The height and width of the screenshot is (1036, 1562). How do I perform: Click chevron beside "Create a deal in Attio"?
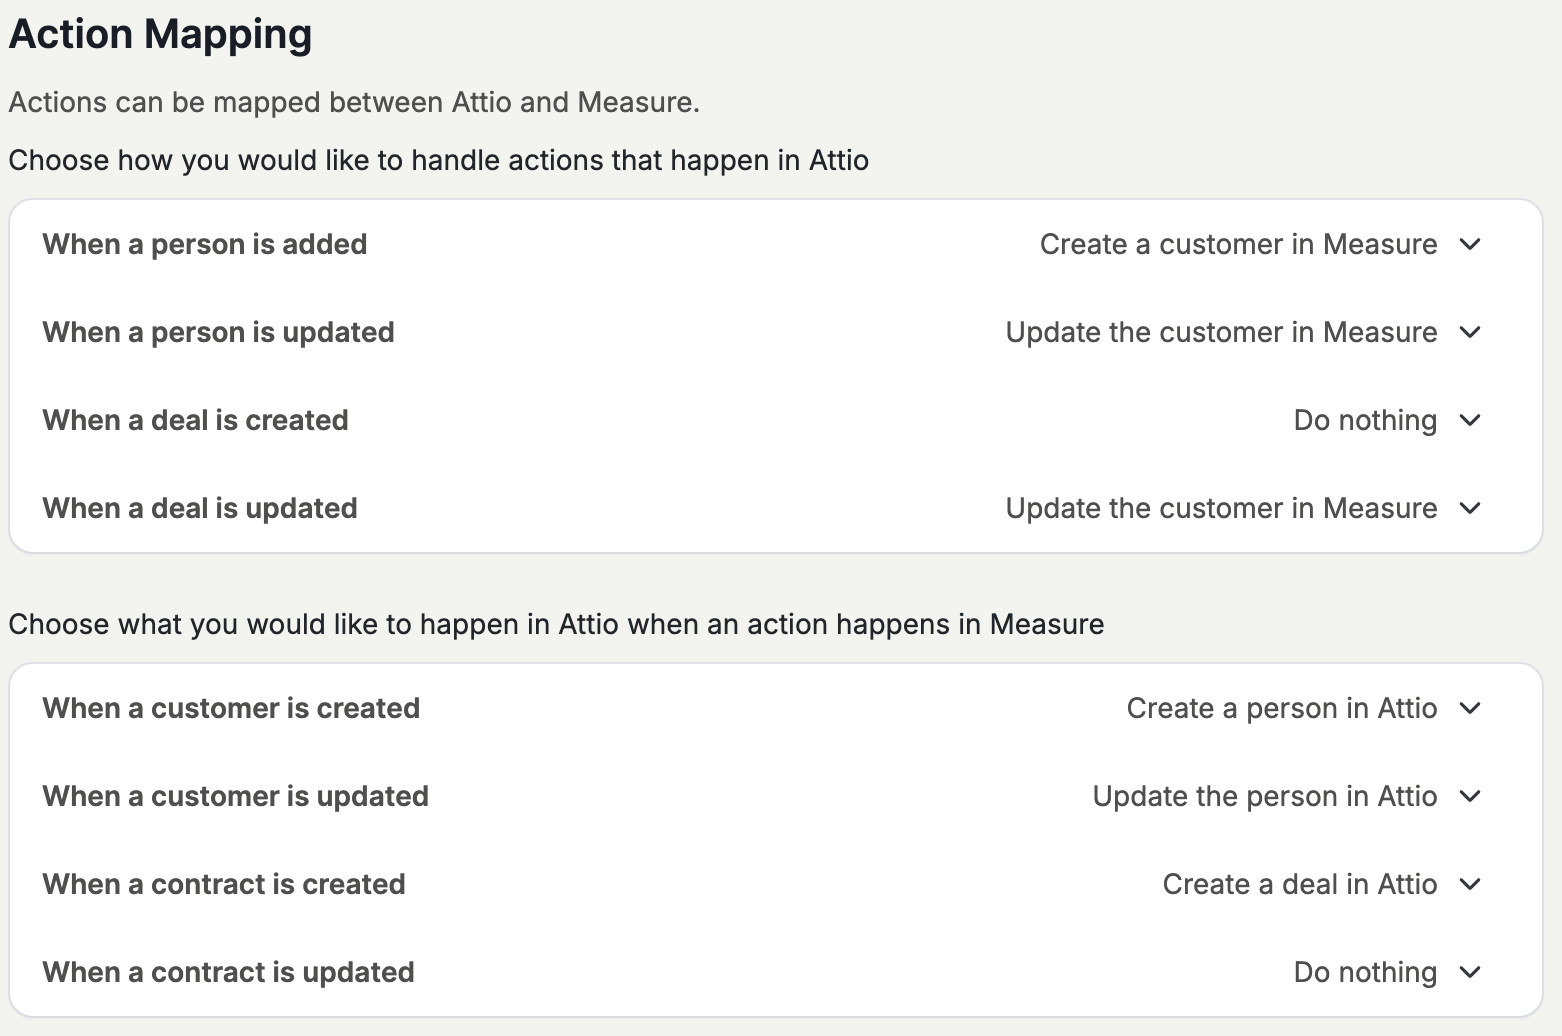(1470, 885)
